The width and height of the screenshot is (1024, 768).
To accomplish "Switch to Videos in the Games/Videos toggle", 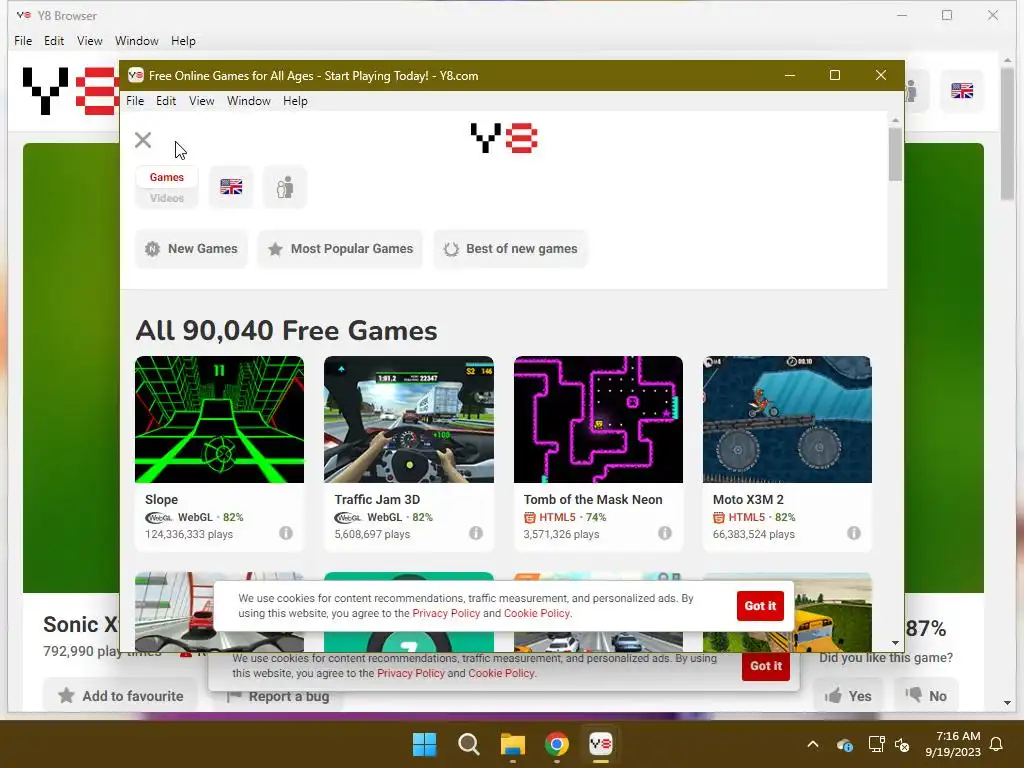I will pos(167,198).
